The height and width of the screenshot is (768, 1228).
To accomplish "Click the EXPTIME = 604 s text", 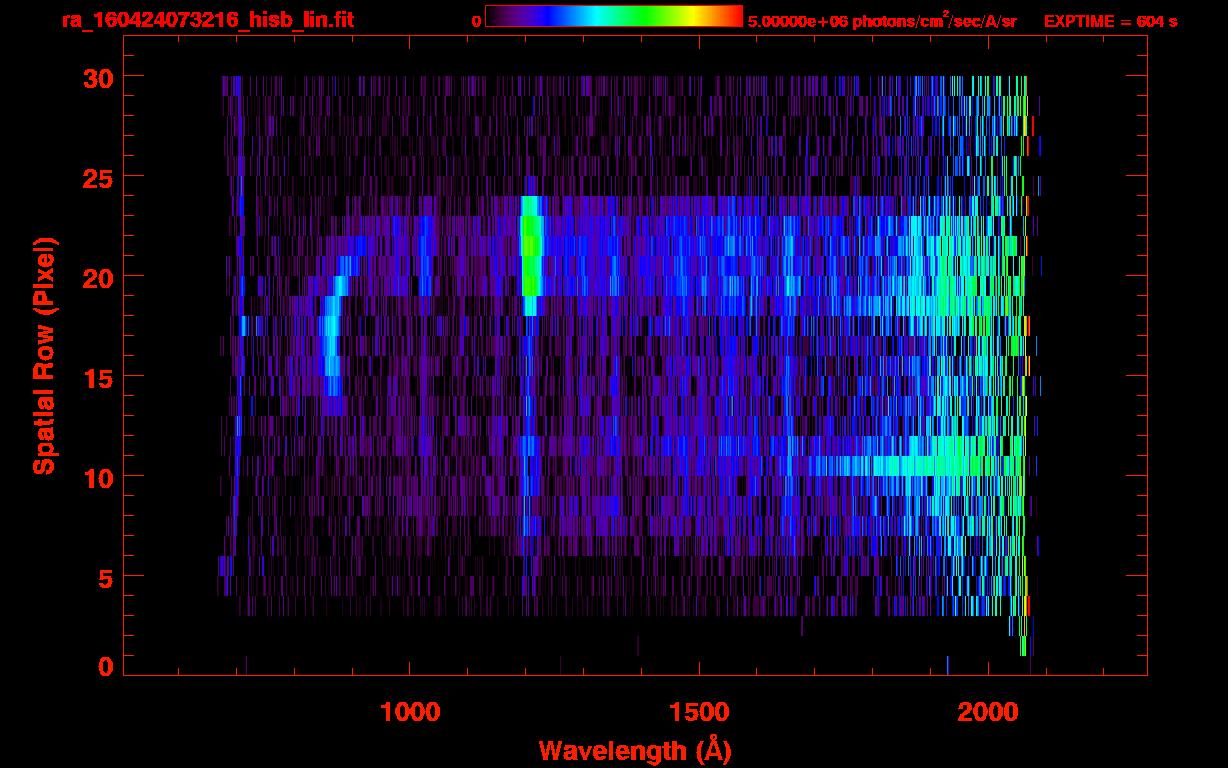I will pos(1110,21).
